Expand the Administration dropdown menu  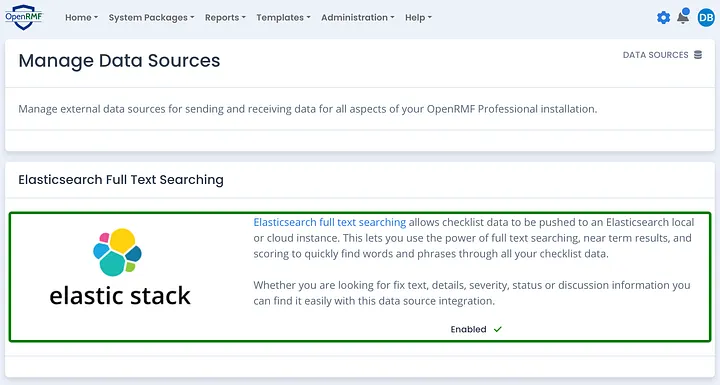coord(358,17)
